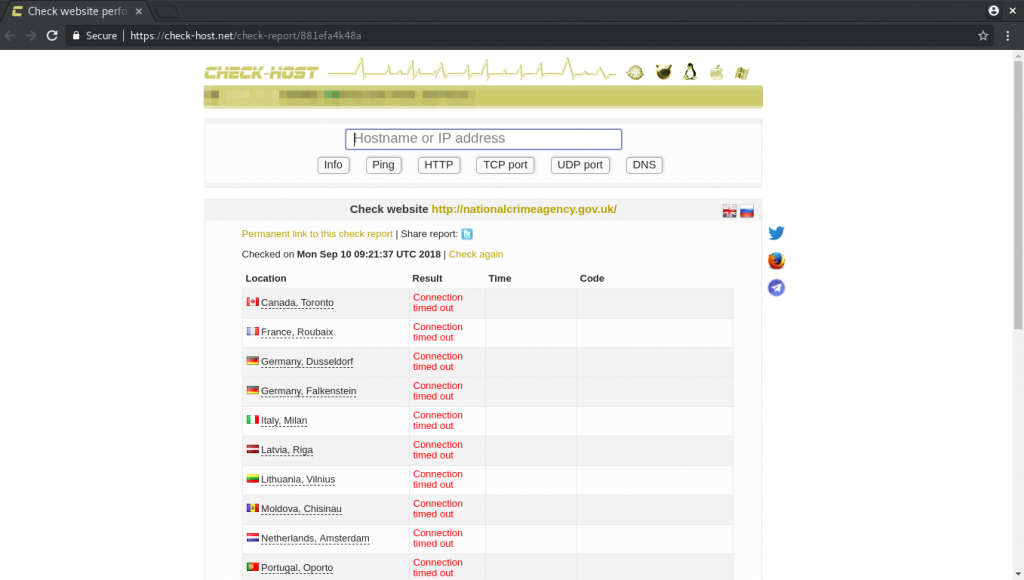Click the Result column header
This screenshot has width=1024, height=580.
tap(427, 278)
